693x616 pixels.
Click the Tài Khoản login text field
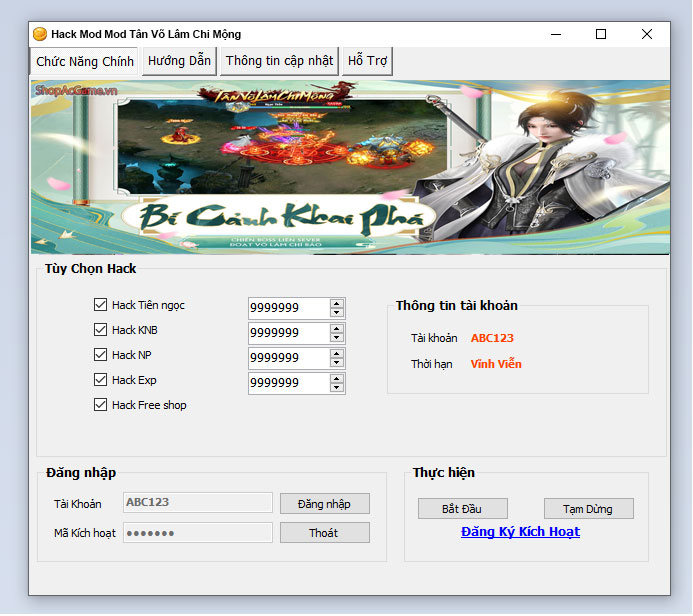(198, 502)
